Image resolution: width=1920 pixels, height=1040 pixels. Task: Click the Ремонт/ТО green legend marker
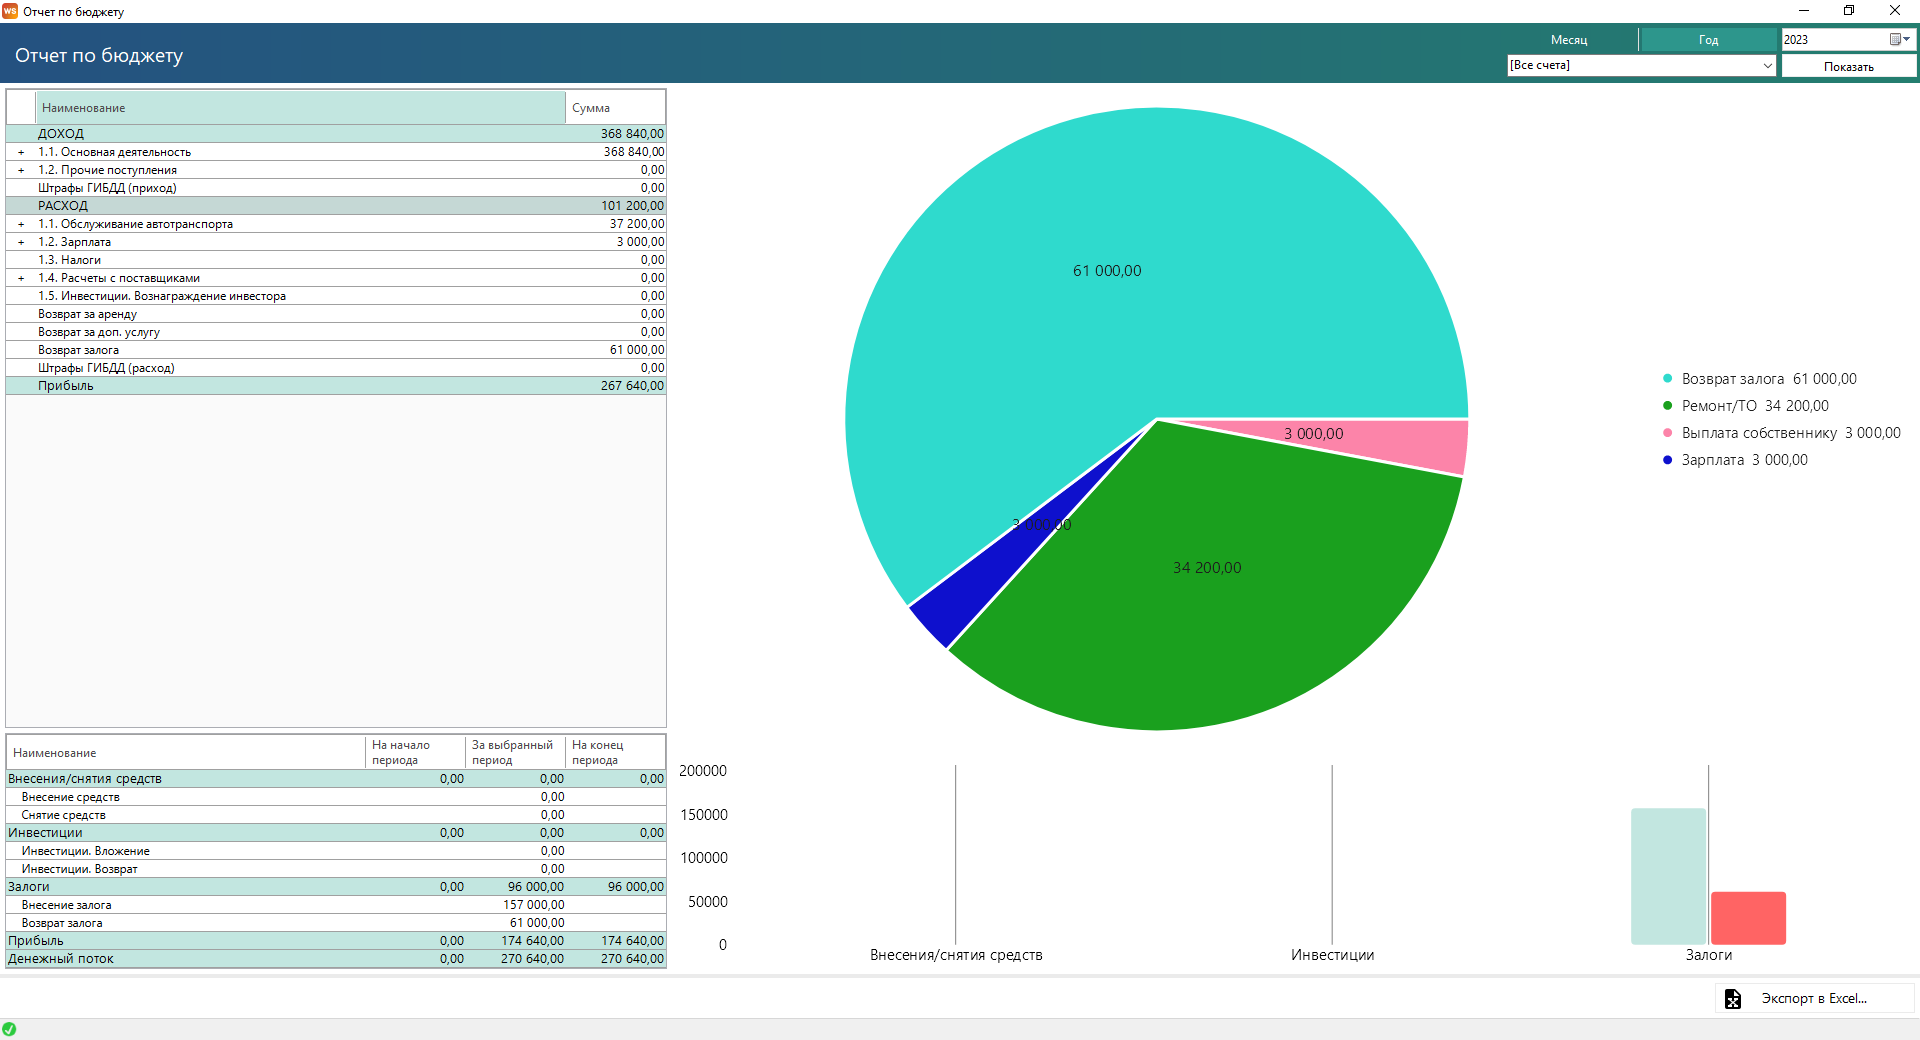[x=1667, y=406]
